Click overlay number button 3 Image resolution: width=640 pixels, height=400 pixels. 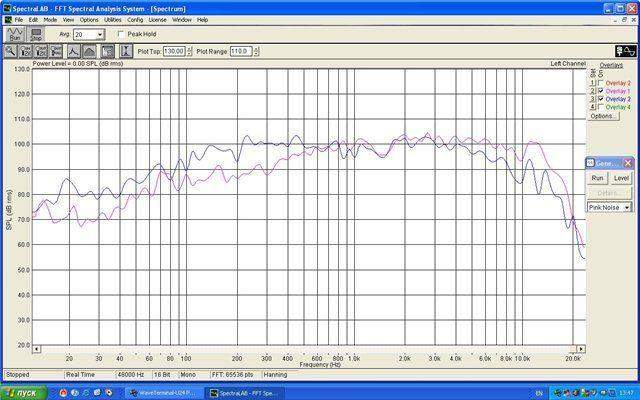[593, 99]
